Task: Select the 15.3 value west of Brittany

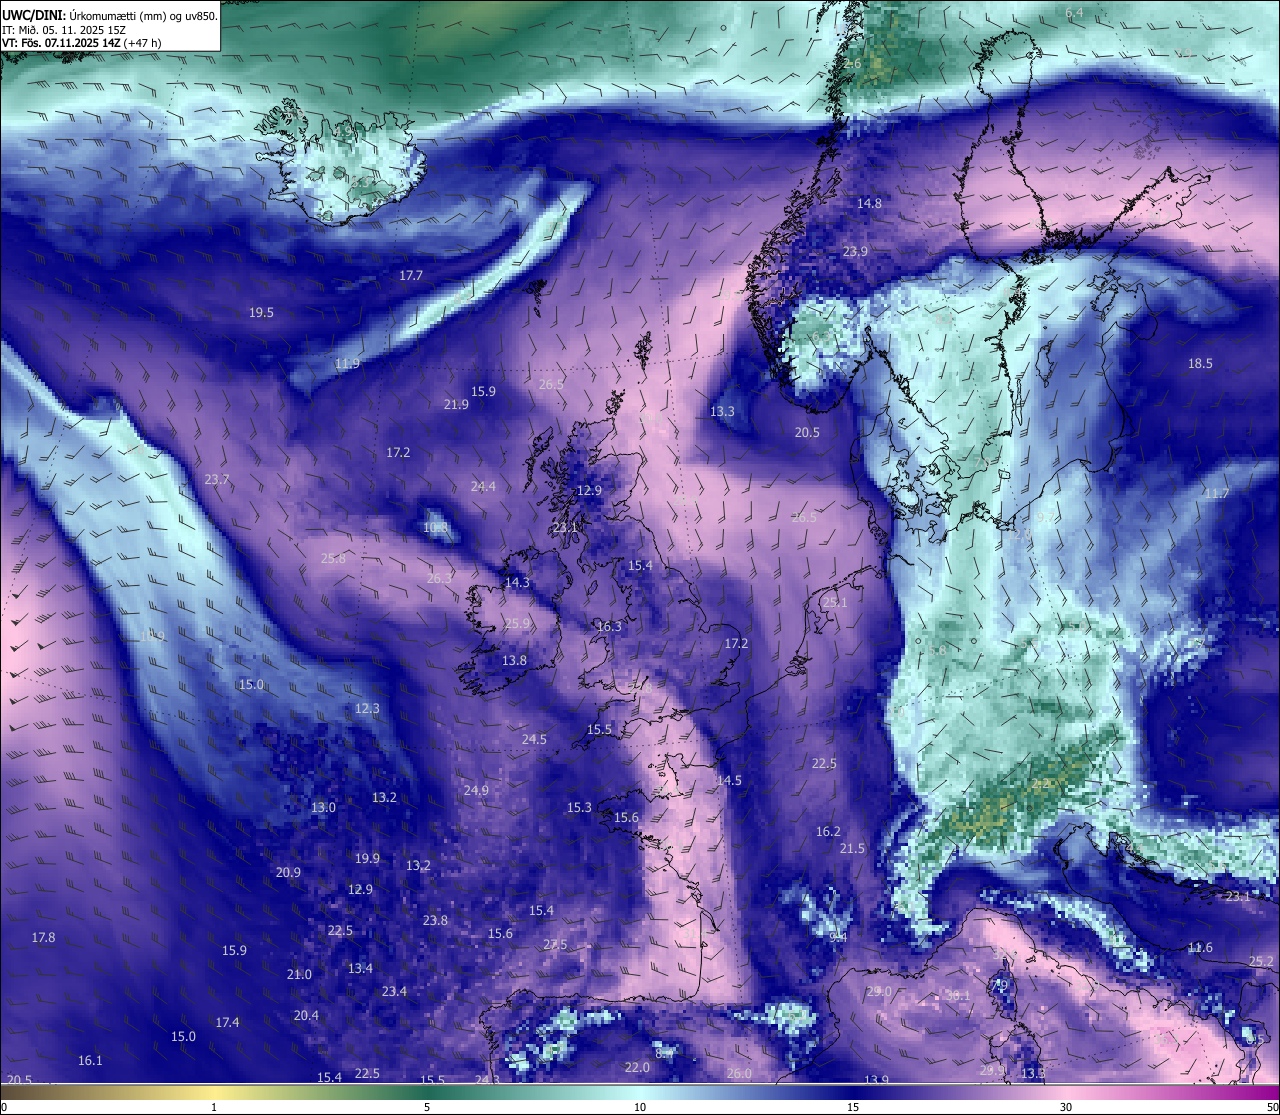Action: (579, 808)
